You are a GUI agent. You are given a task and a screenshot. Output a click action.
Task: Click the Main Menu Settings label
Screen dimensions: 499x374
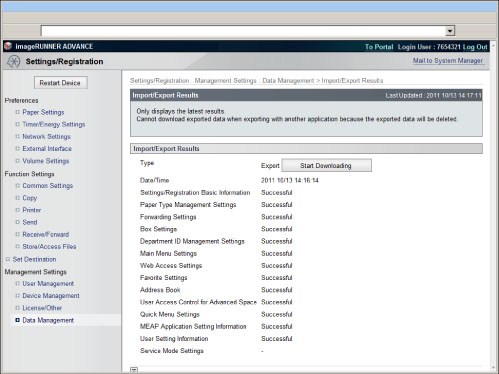tap(168, 254)
